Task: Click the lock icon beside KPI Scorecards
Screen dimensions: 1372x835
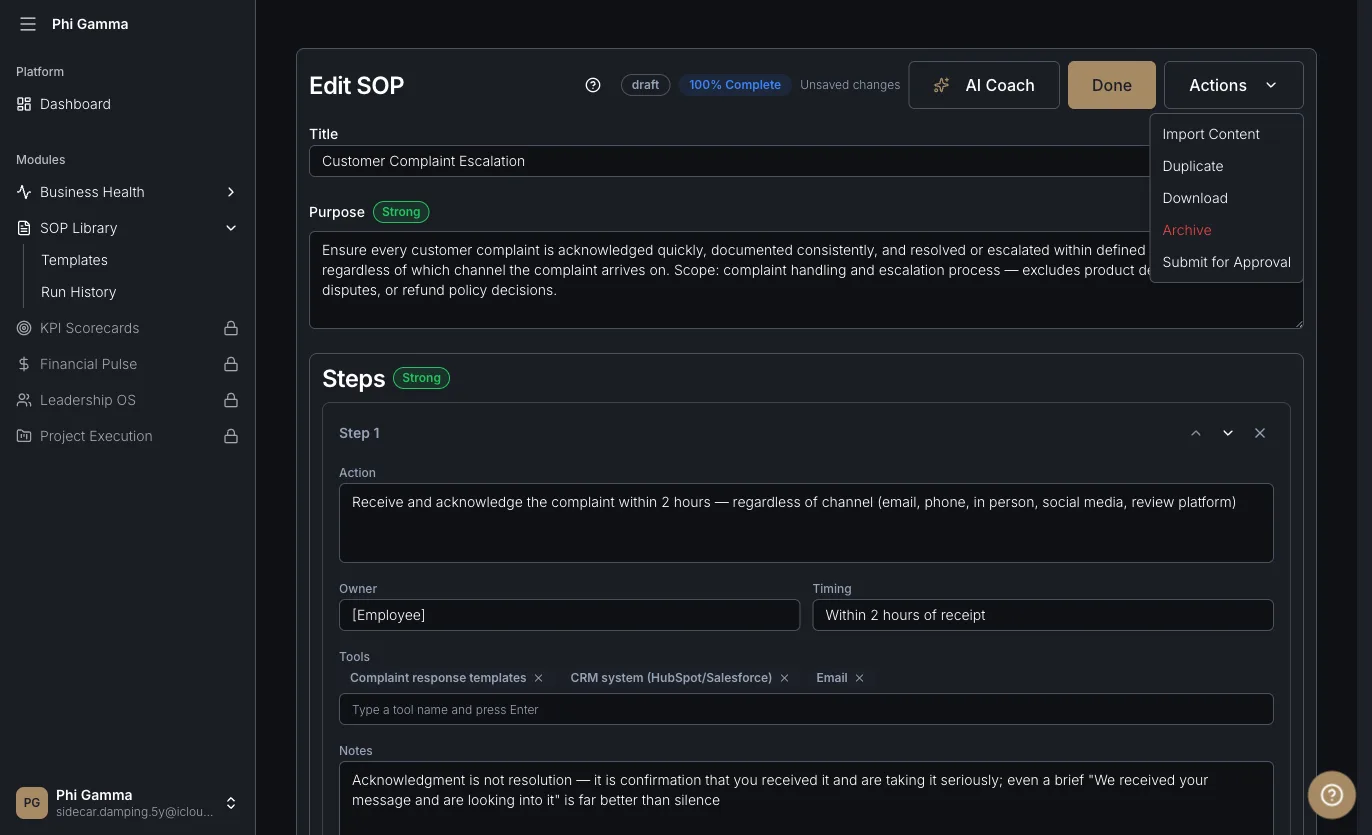Action: [x=231, y=328]
